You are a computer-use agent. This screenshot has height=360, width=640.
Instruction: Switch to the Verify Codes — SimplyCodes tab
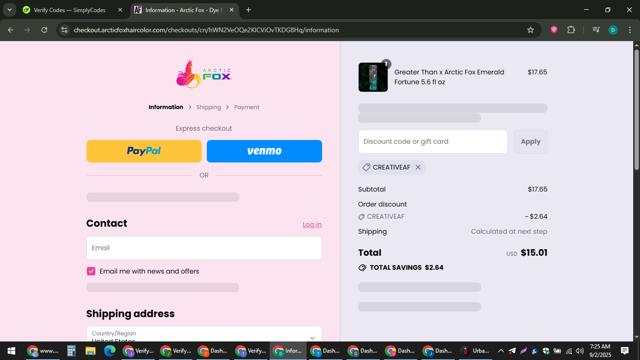tap(69, 10)
